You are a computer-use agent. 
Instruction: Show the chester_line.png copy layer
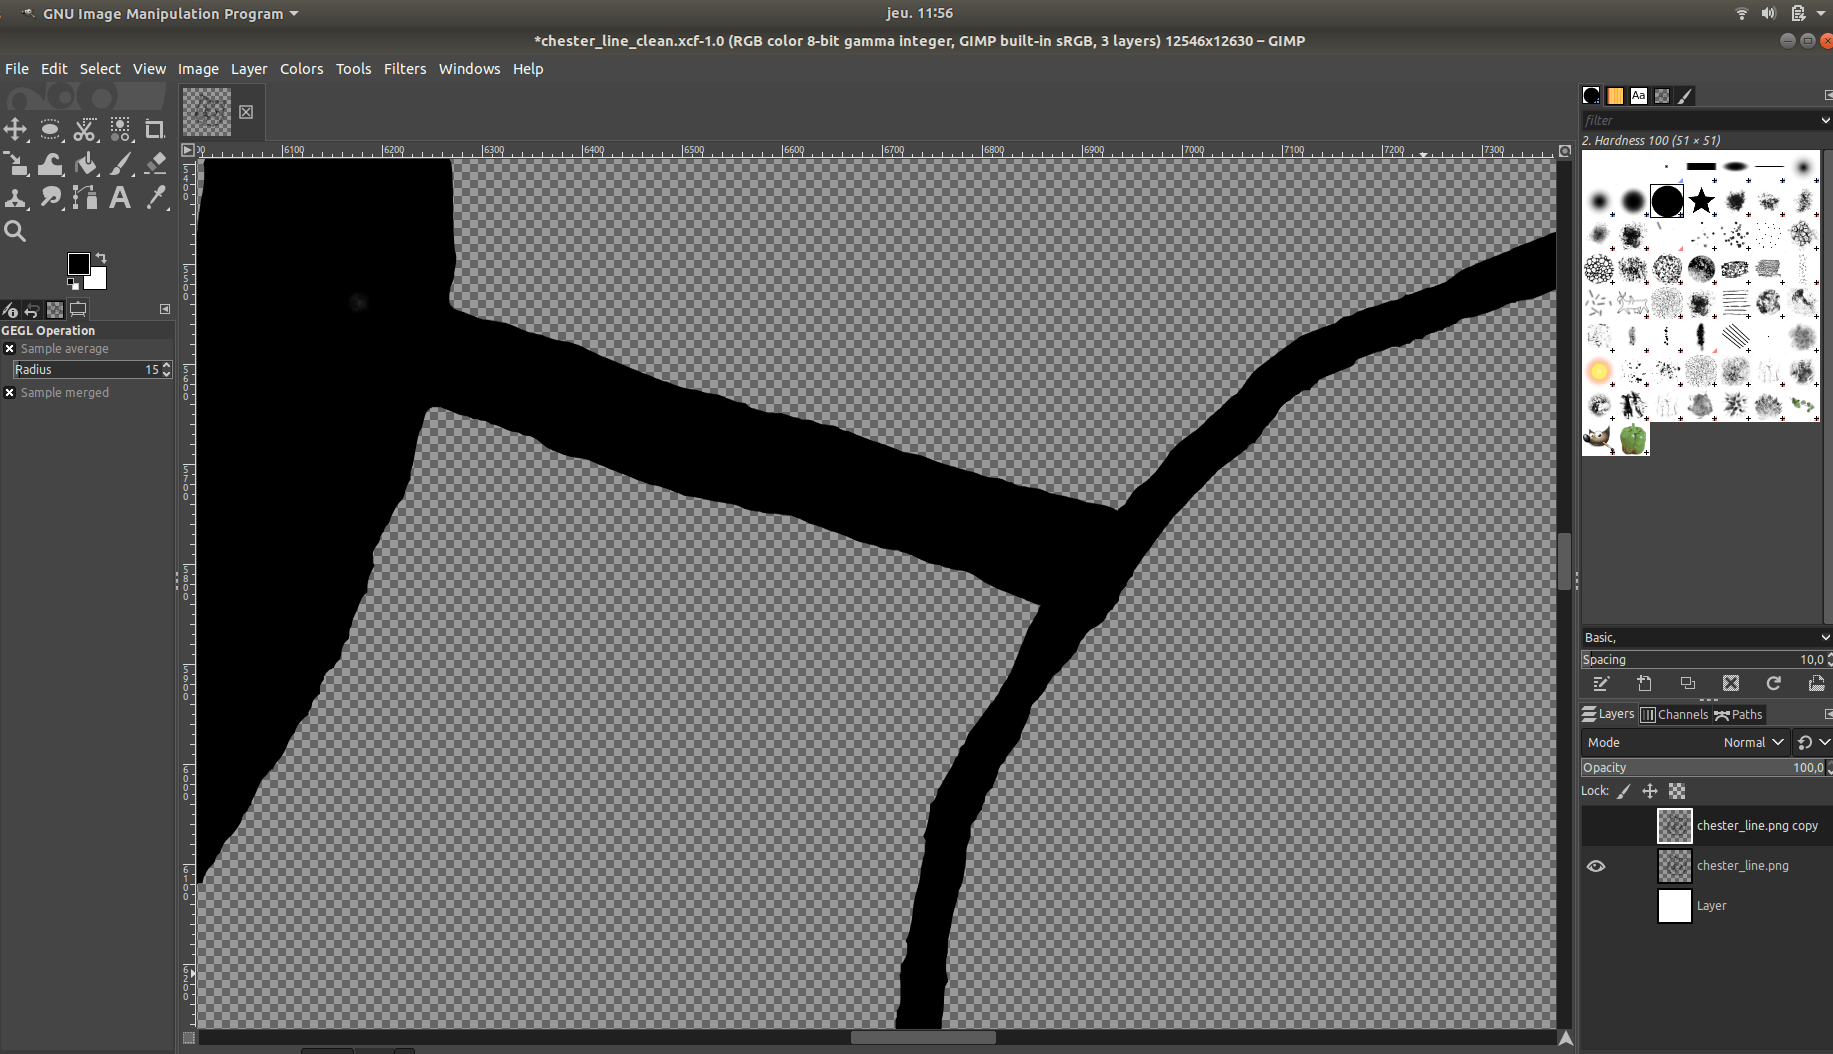point(1596,825)
